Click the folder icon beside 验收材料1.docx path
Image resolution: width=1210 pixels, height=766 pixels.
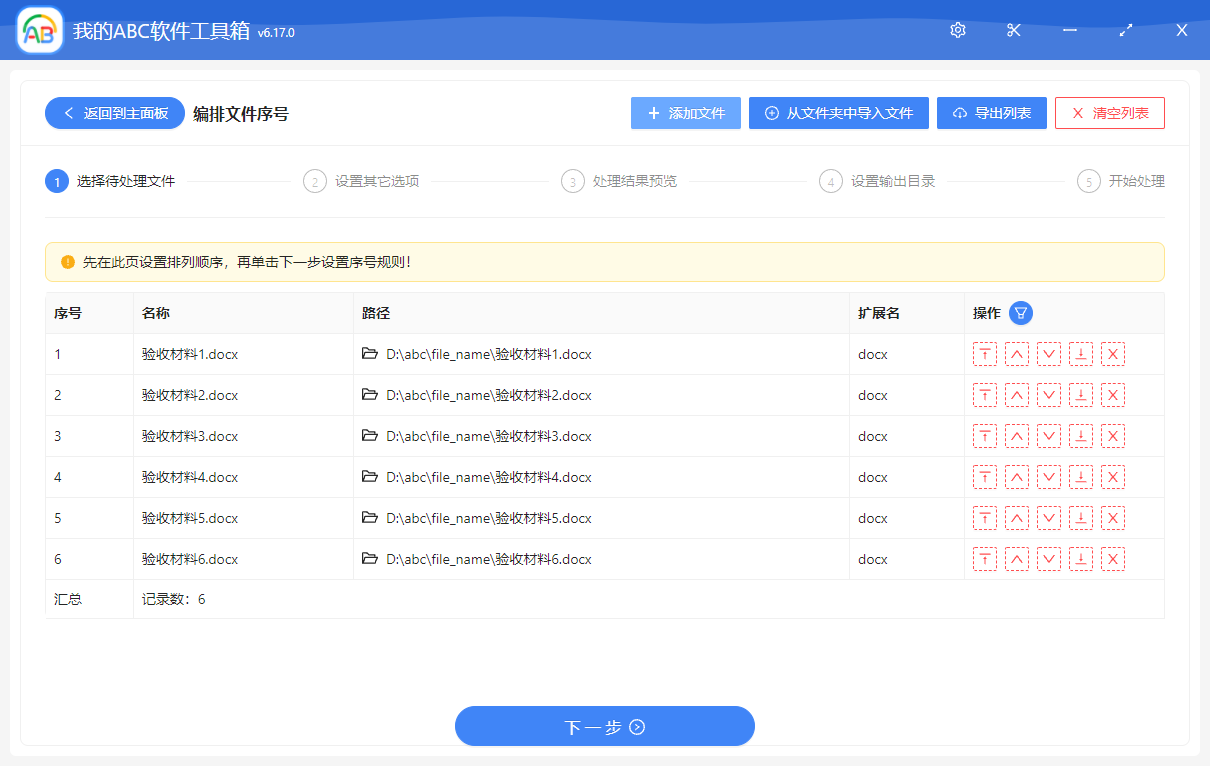(370, 354)
